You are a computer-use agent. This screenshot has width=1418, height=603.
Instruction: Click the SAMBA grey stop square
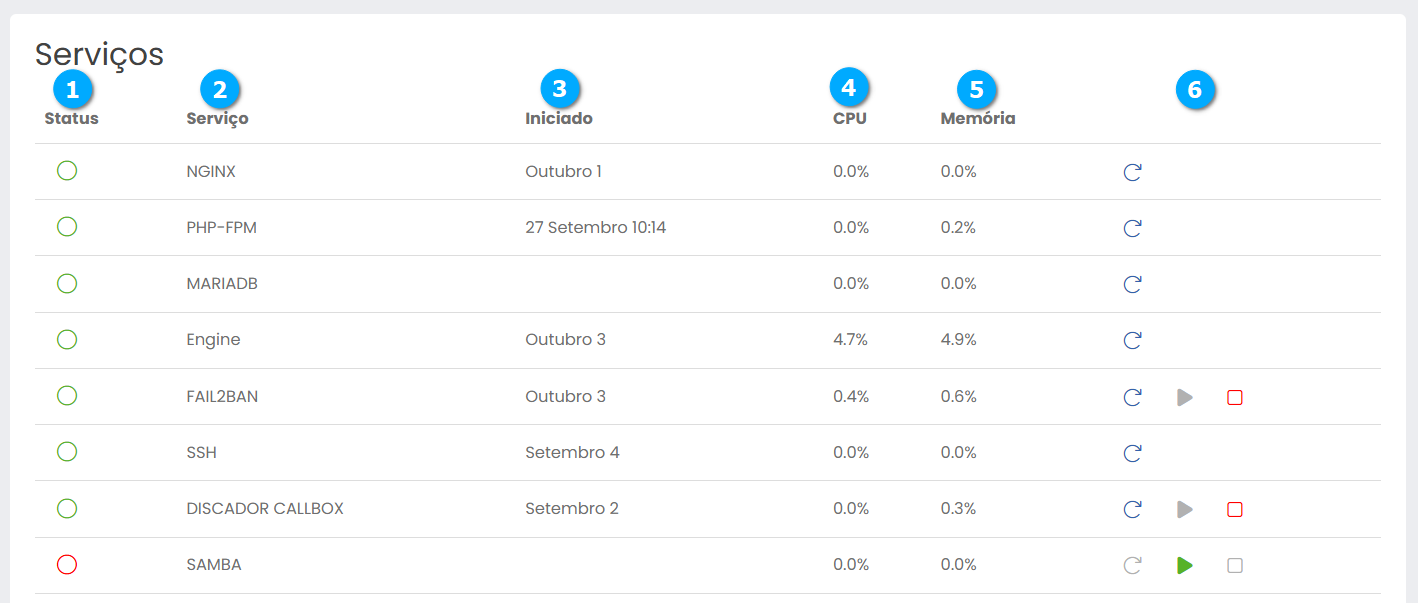point(1235,565)
